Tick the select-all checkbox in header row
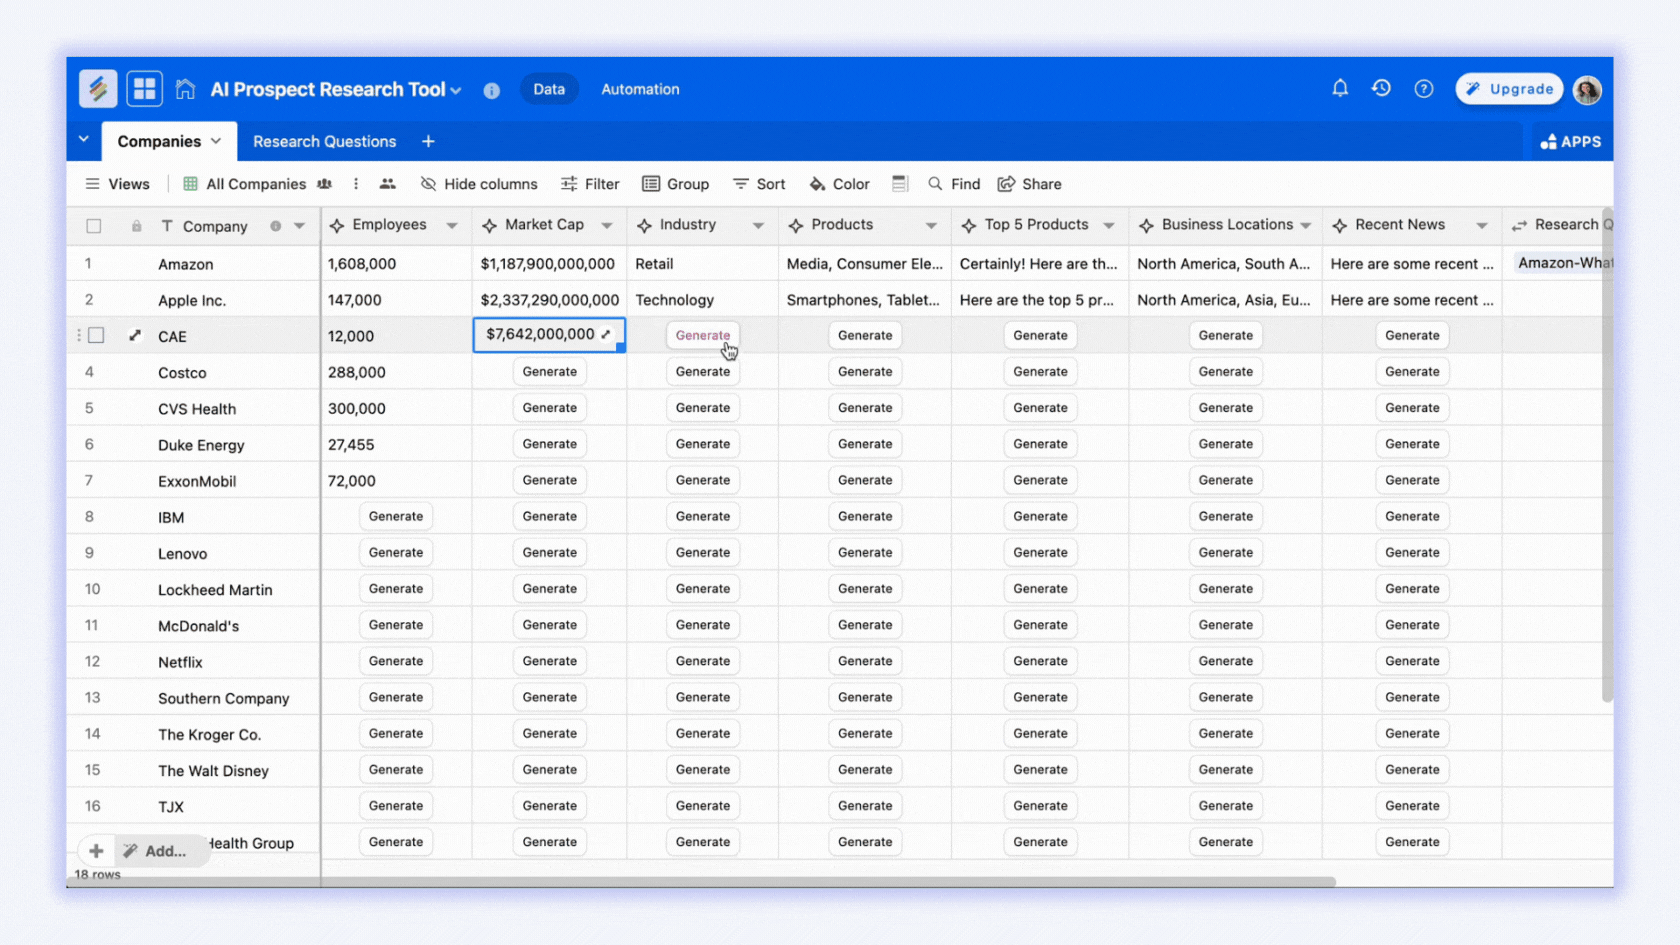This screenshot has height=945, width=1680. point(94,226)
